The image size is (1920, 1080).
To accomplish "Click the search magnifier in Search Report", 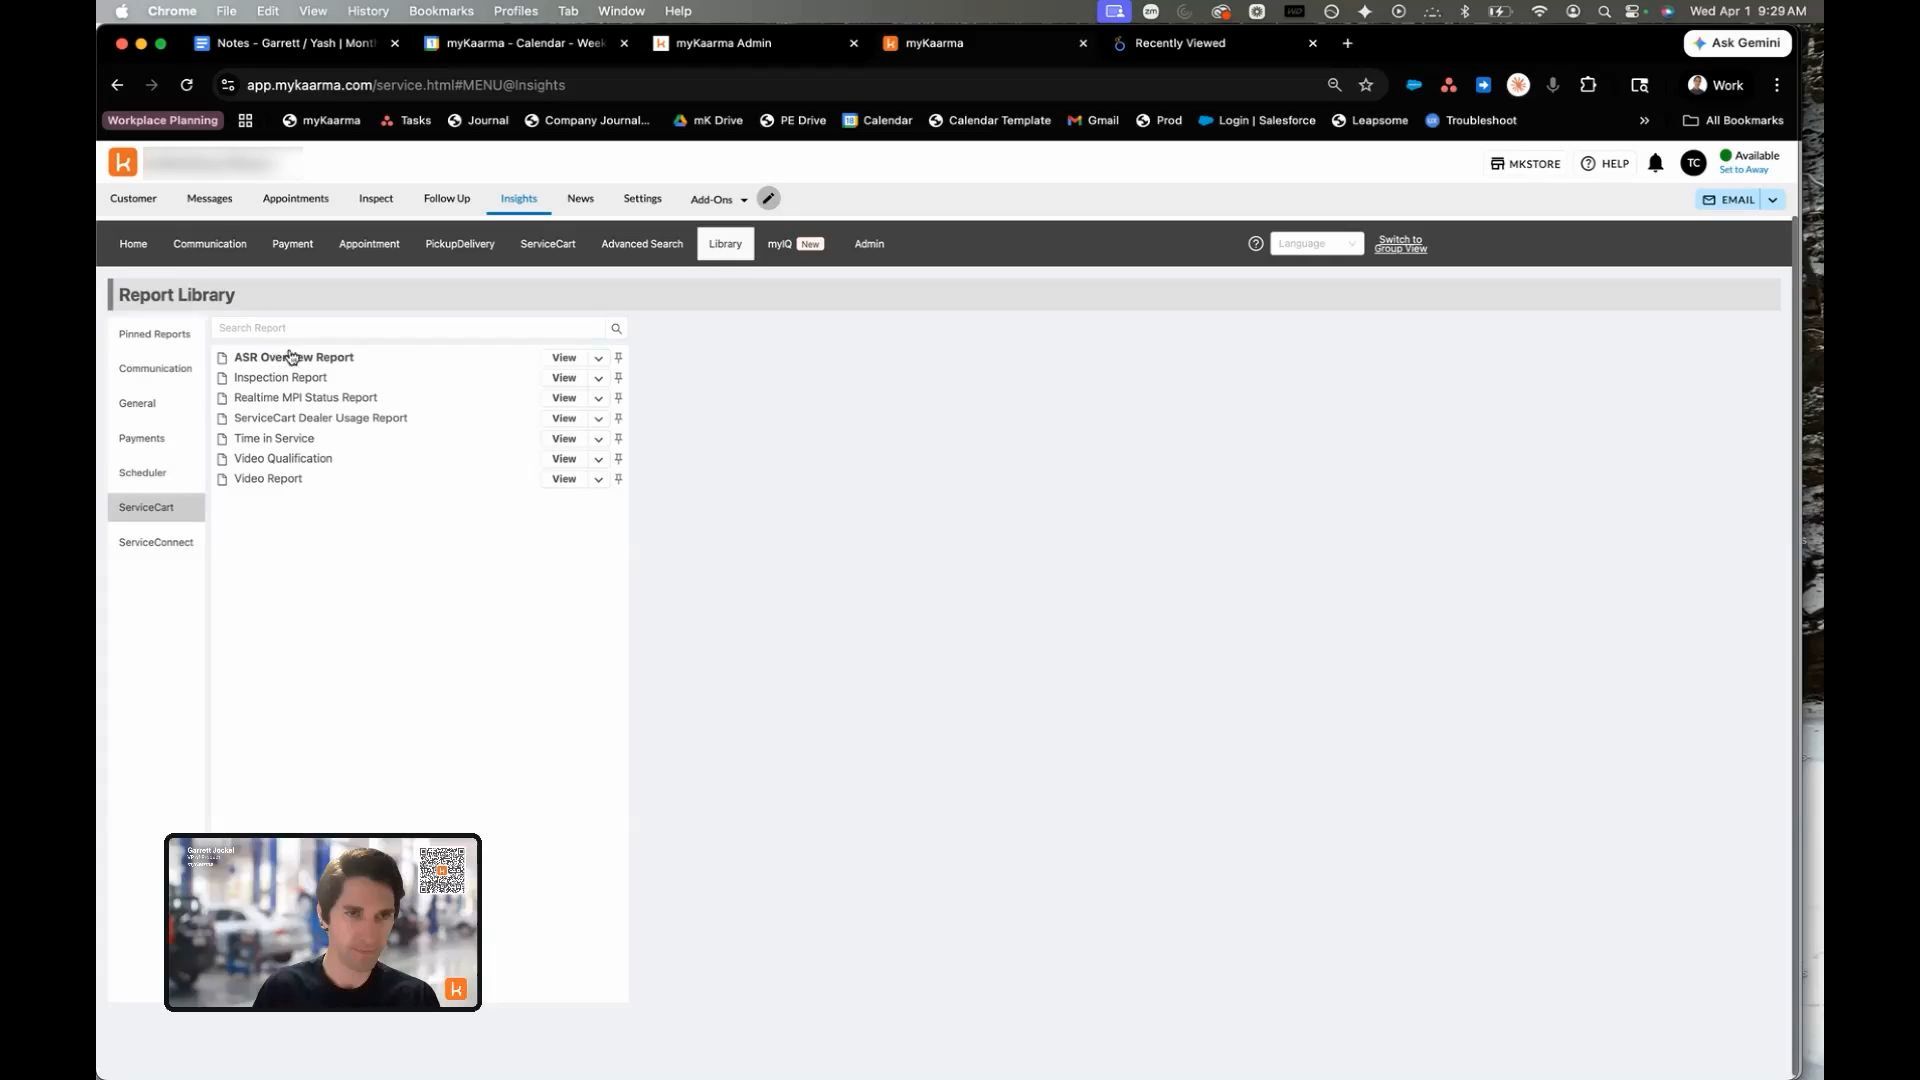I will click(x=616, y=328).
